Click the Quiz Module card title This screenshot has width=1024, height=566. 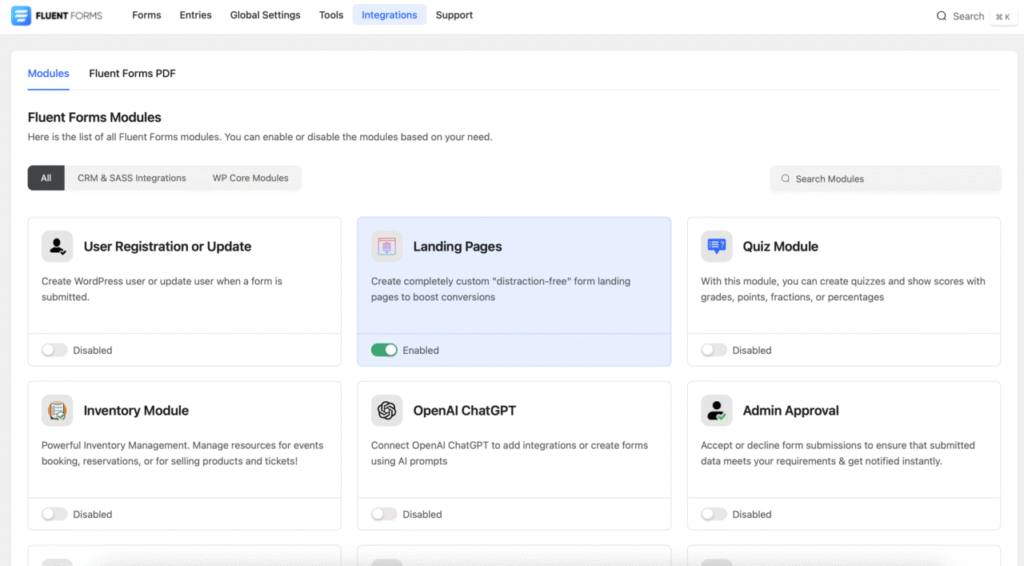pyautogui.click(x=780, y=246)
